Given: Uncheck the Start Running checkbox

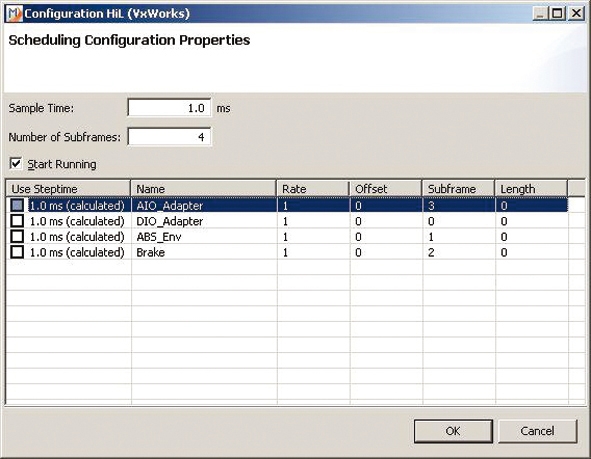Looking at the screenshot, I should pyautogui.click(x=16, y=164).
